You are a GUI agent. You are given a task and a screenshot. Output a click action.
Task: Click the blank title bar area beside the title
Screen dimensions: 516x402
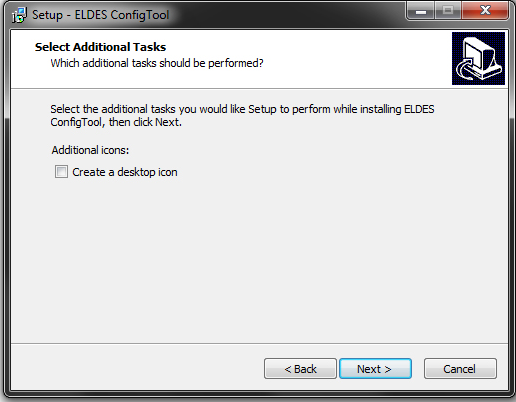click(287, 15)
